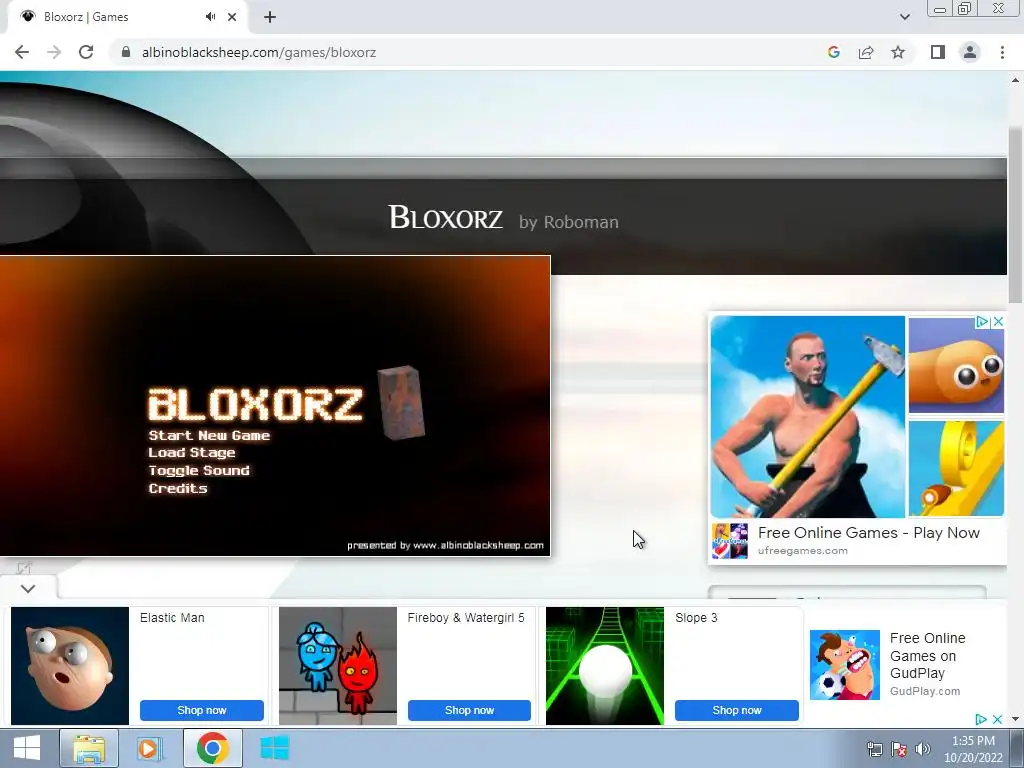Open File Explorer from taskbar
1024x768 pixels.
click(x=89, y=748)
